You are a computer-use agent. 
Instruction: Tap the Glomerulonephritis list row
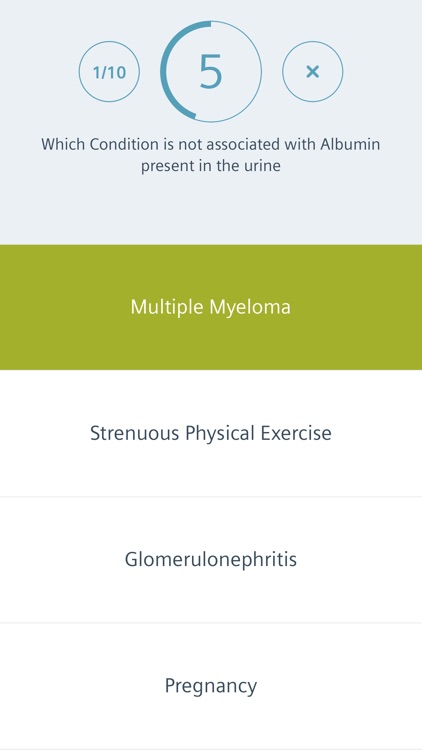[211, 559]
